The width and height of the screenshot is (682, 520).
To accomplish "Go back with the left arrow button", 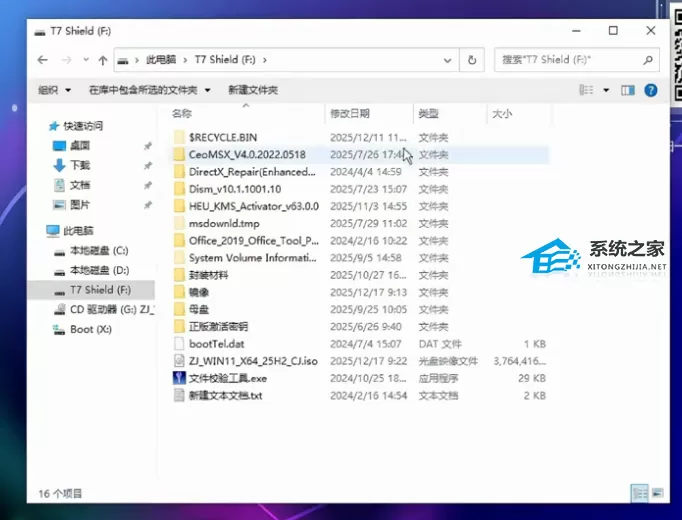I will point(43,60).
